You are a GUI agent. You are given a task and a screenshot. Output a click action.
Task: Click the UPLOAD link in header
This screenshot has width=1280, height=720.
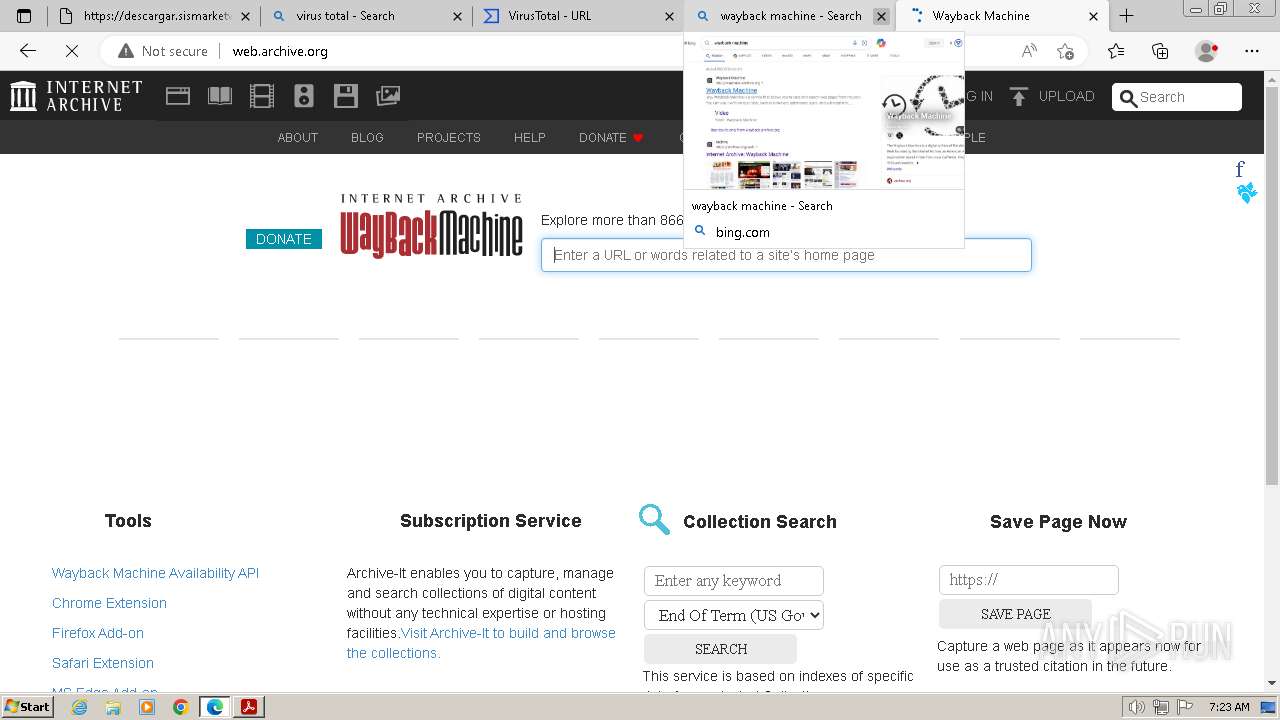point(1066,96)
